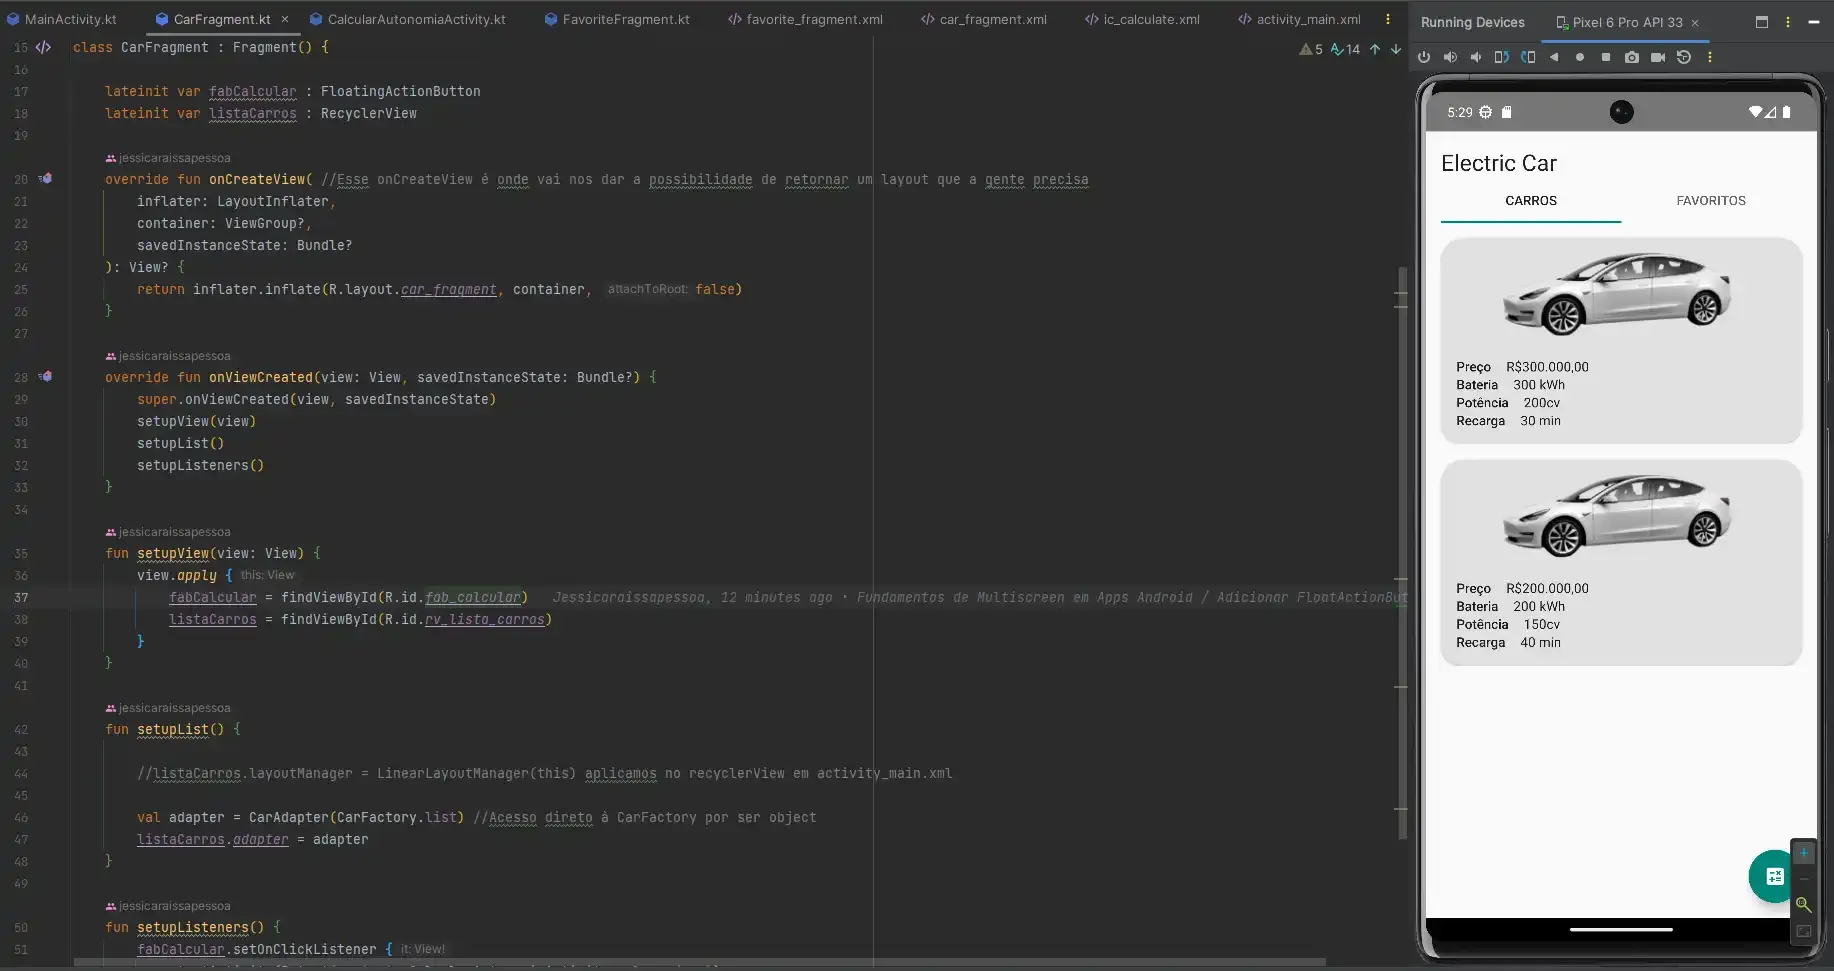
Task: Start emulator screen recording
Action: [x=1658, y=57]
